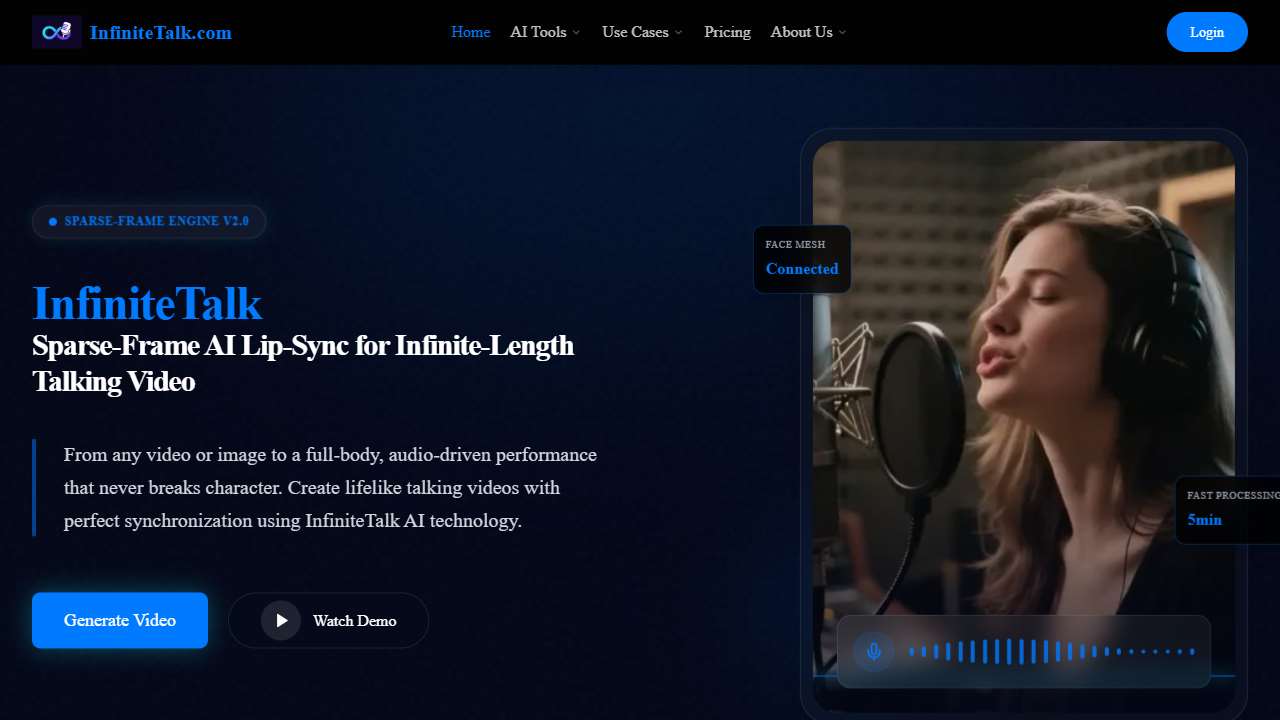Click the blue dot on the engine badge
The height and width of the screenshot is (720, 1280).
tap(52, 221)
